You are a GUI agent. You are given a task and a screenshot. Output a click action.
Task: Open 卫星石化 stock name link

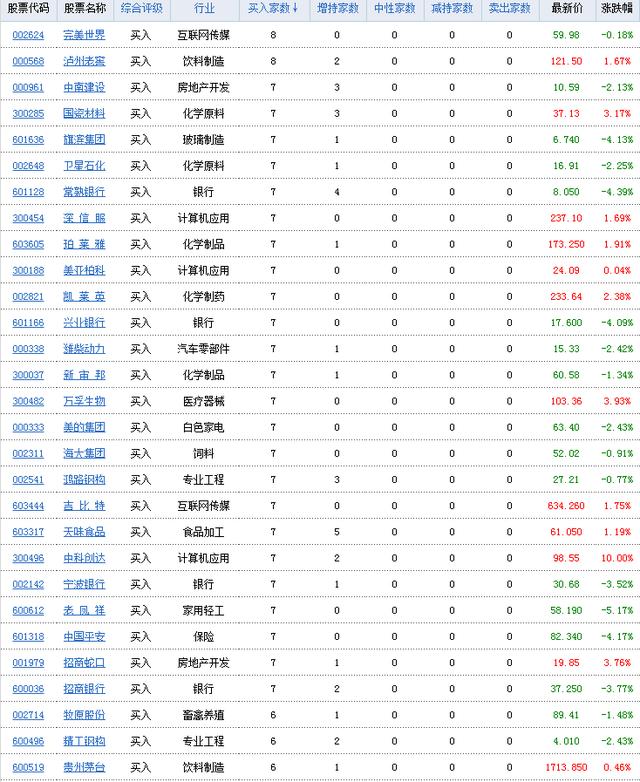point(84,166)
